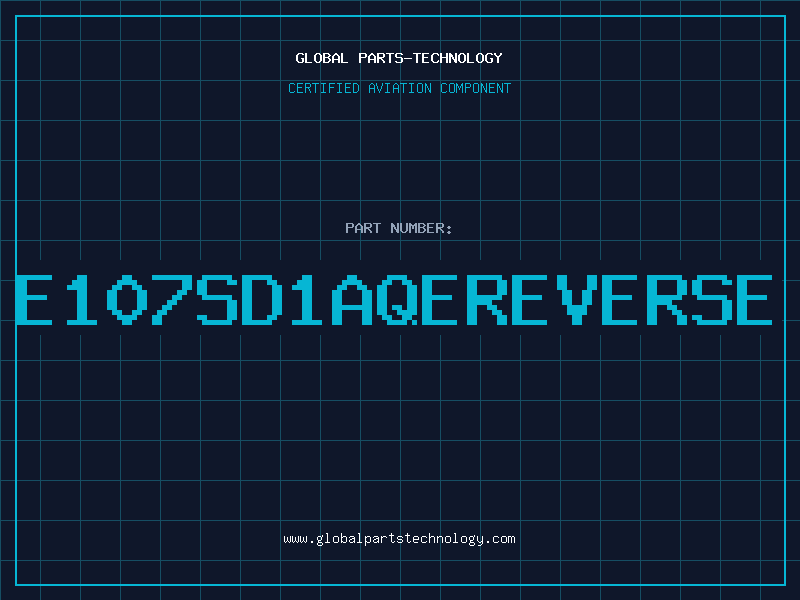
Task: Click the part number E107SD1AQEREVERSE
Action: pyautogui.click(x=394, y=299)
